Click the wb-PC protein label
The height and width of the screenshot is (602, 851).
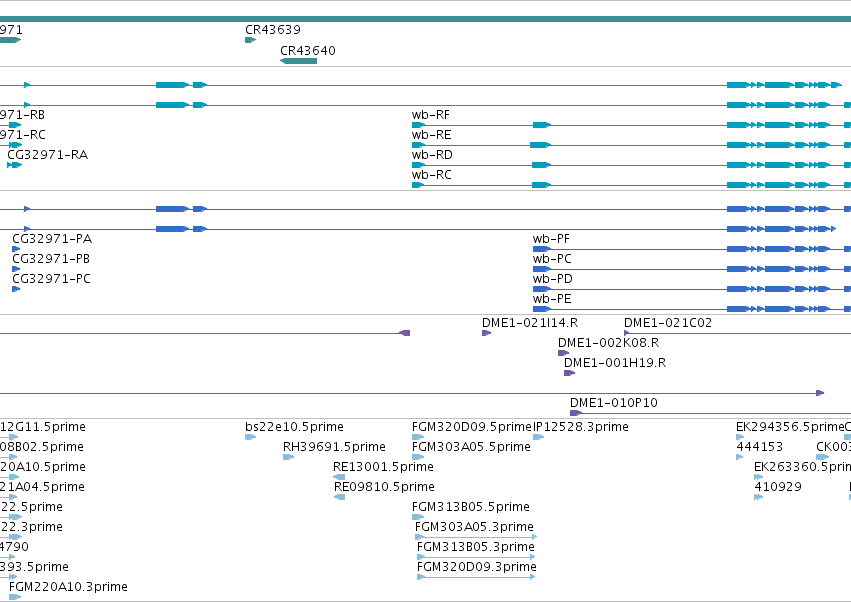[552, 259]
